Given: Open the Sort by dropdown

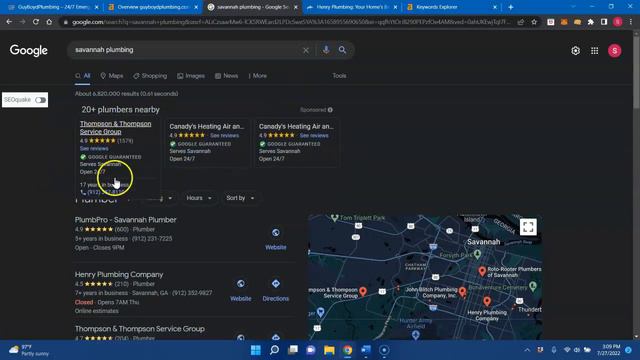Looking at the screenshot, I should (240, 198).
